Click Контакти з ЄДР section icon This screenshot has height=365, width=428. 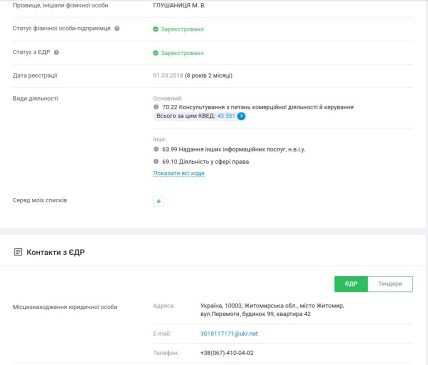[18, 252]
